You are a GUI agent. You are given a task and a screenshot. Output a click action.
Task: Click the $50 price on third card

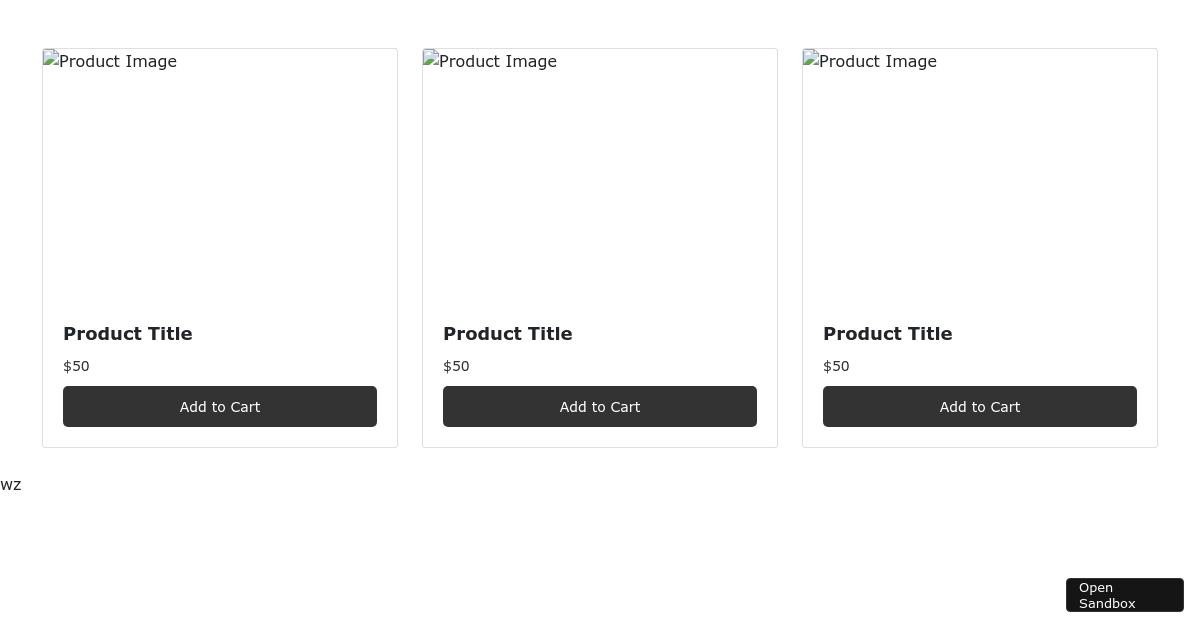coord(836,366)
